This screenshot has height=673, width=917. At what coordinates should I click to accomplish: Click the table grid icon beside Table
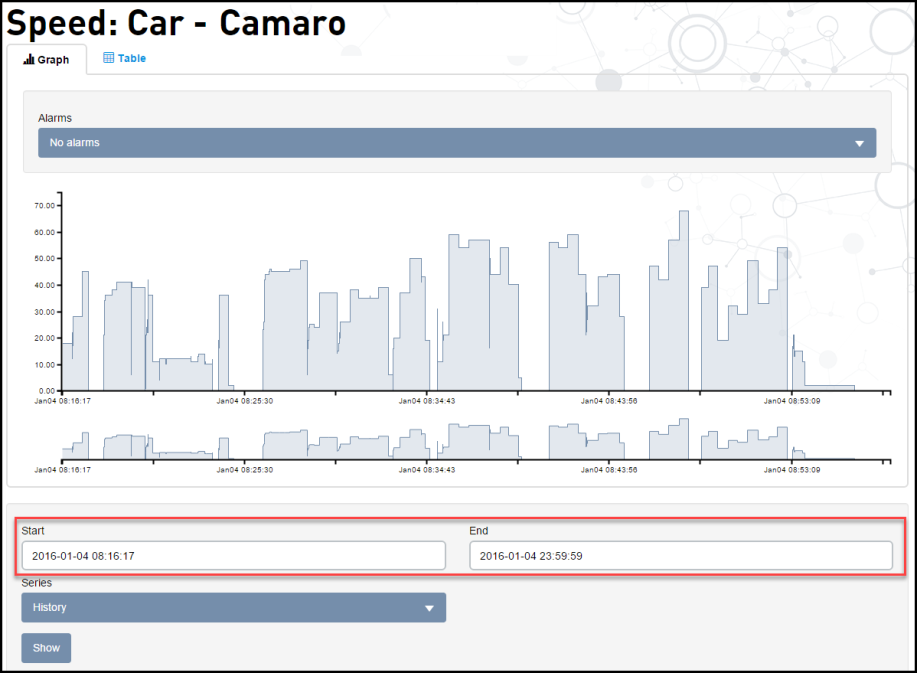(109, 57)
